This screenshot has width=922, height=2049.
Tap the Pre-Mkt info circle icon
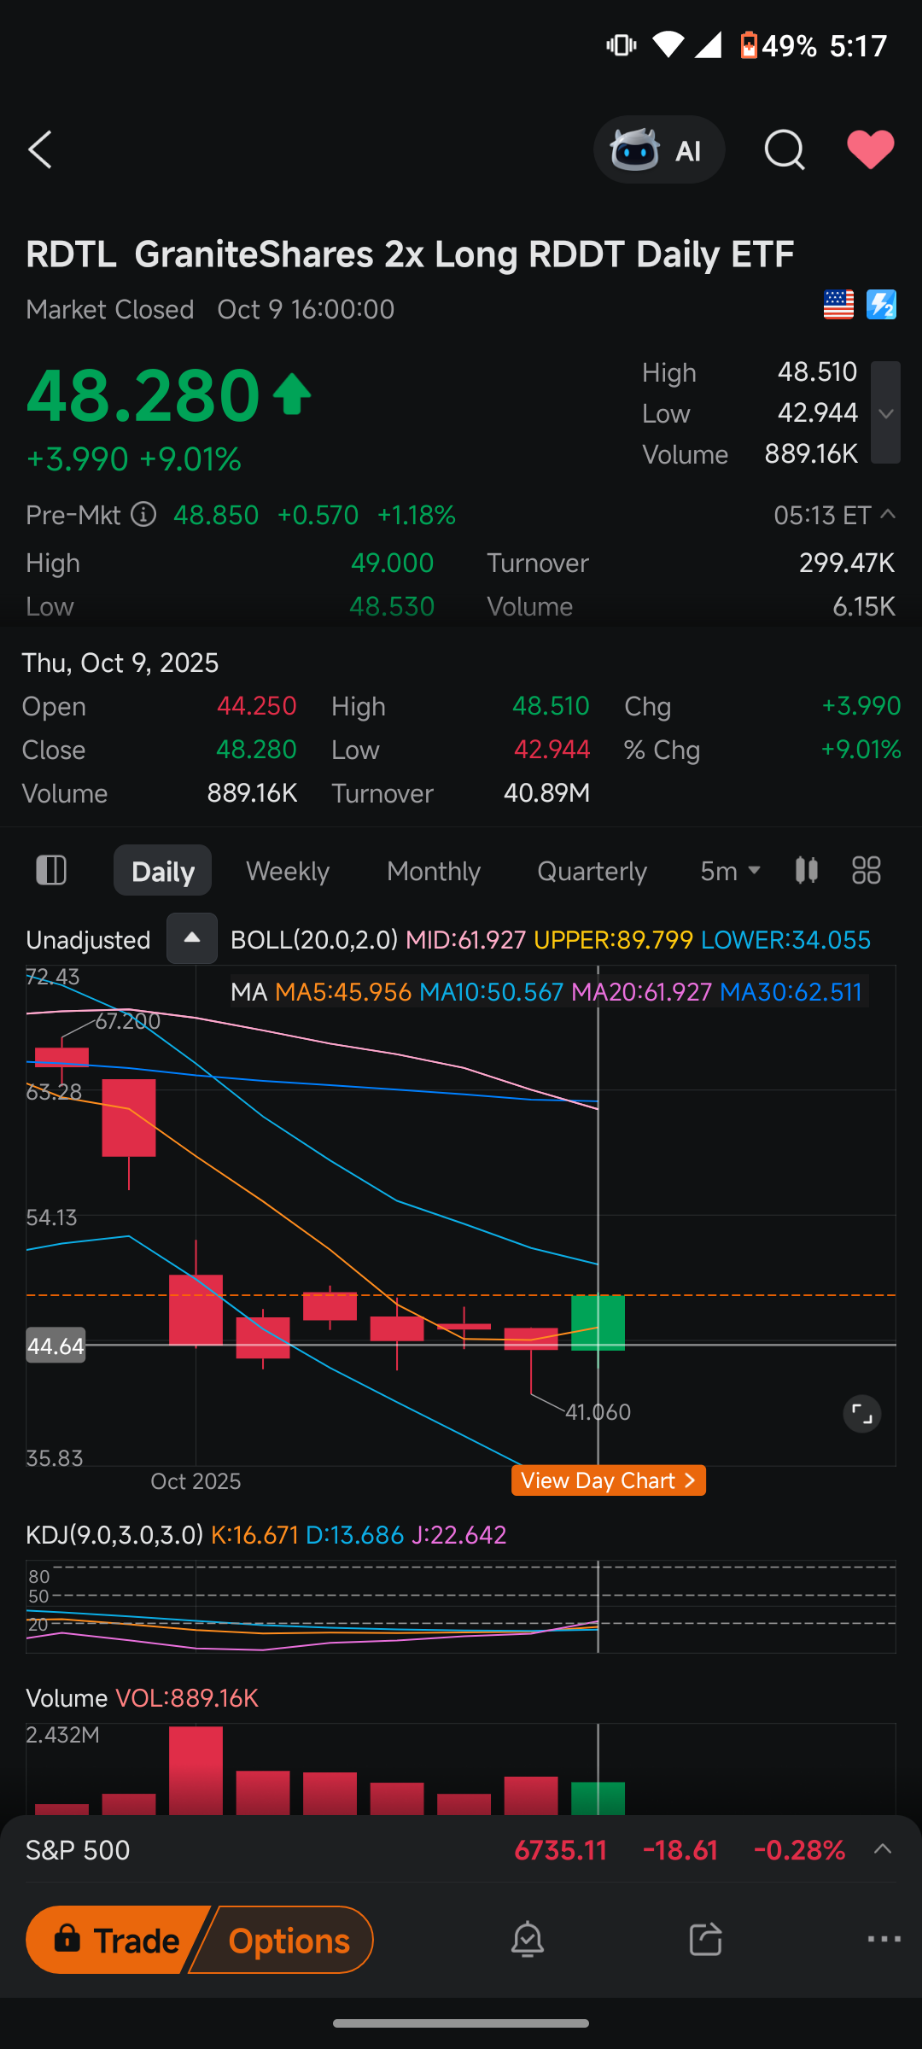pyautogui.click(x=144, y=515)
